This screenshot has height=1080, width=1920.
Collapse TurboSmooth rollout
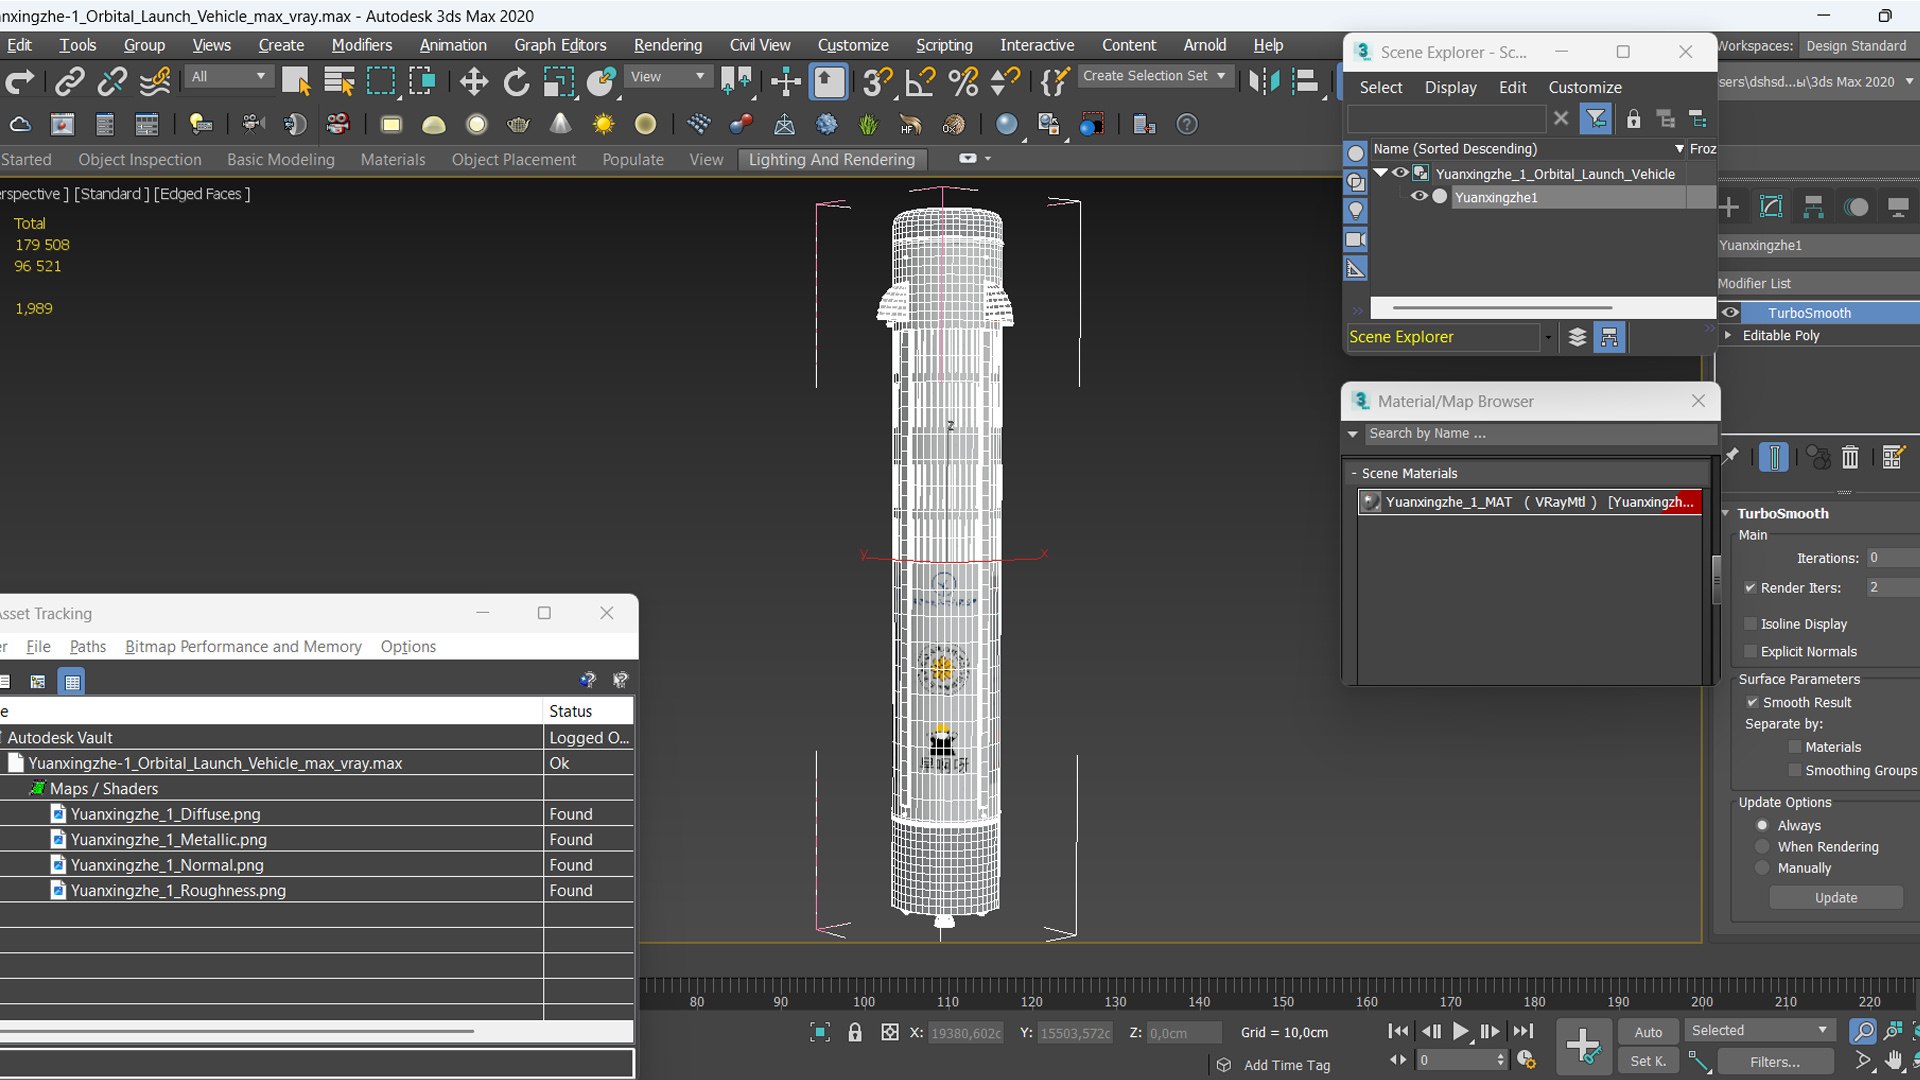click(x=1725, y=513)
